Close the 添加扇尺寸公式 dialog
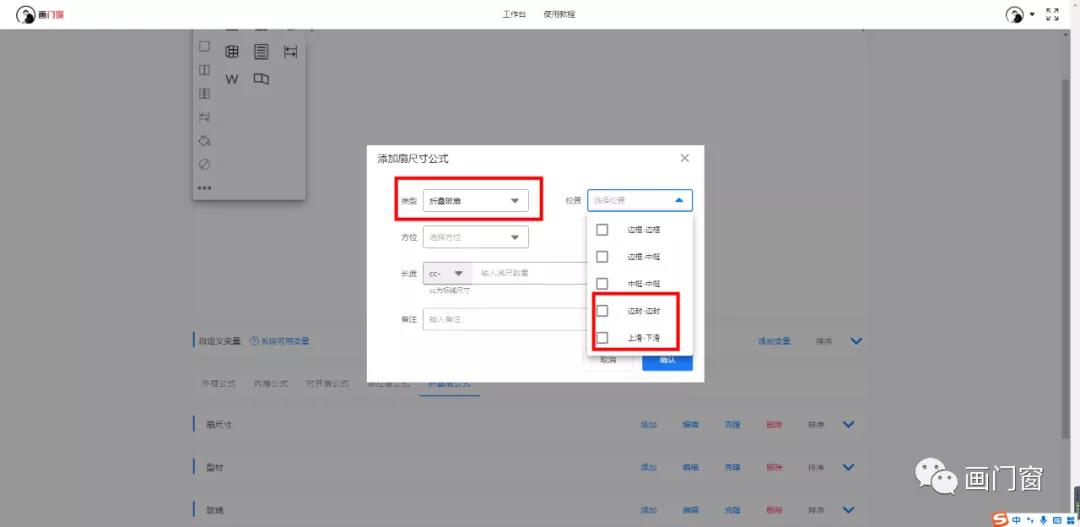Image resolution: width=1080 pixels, height=527 pixels. (x=685, y=158)
